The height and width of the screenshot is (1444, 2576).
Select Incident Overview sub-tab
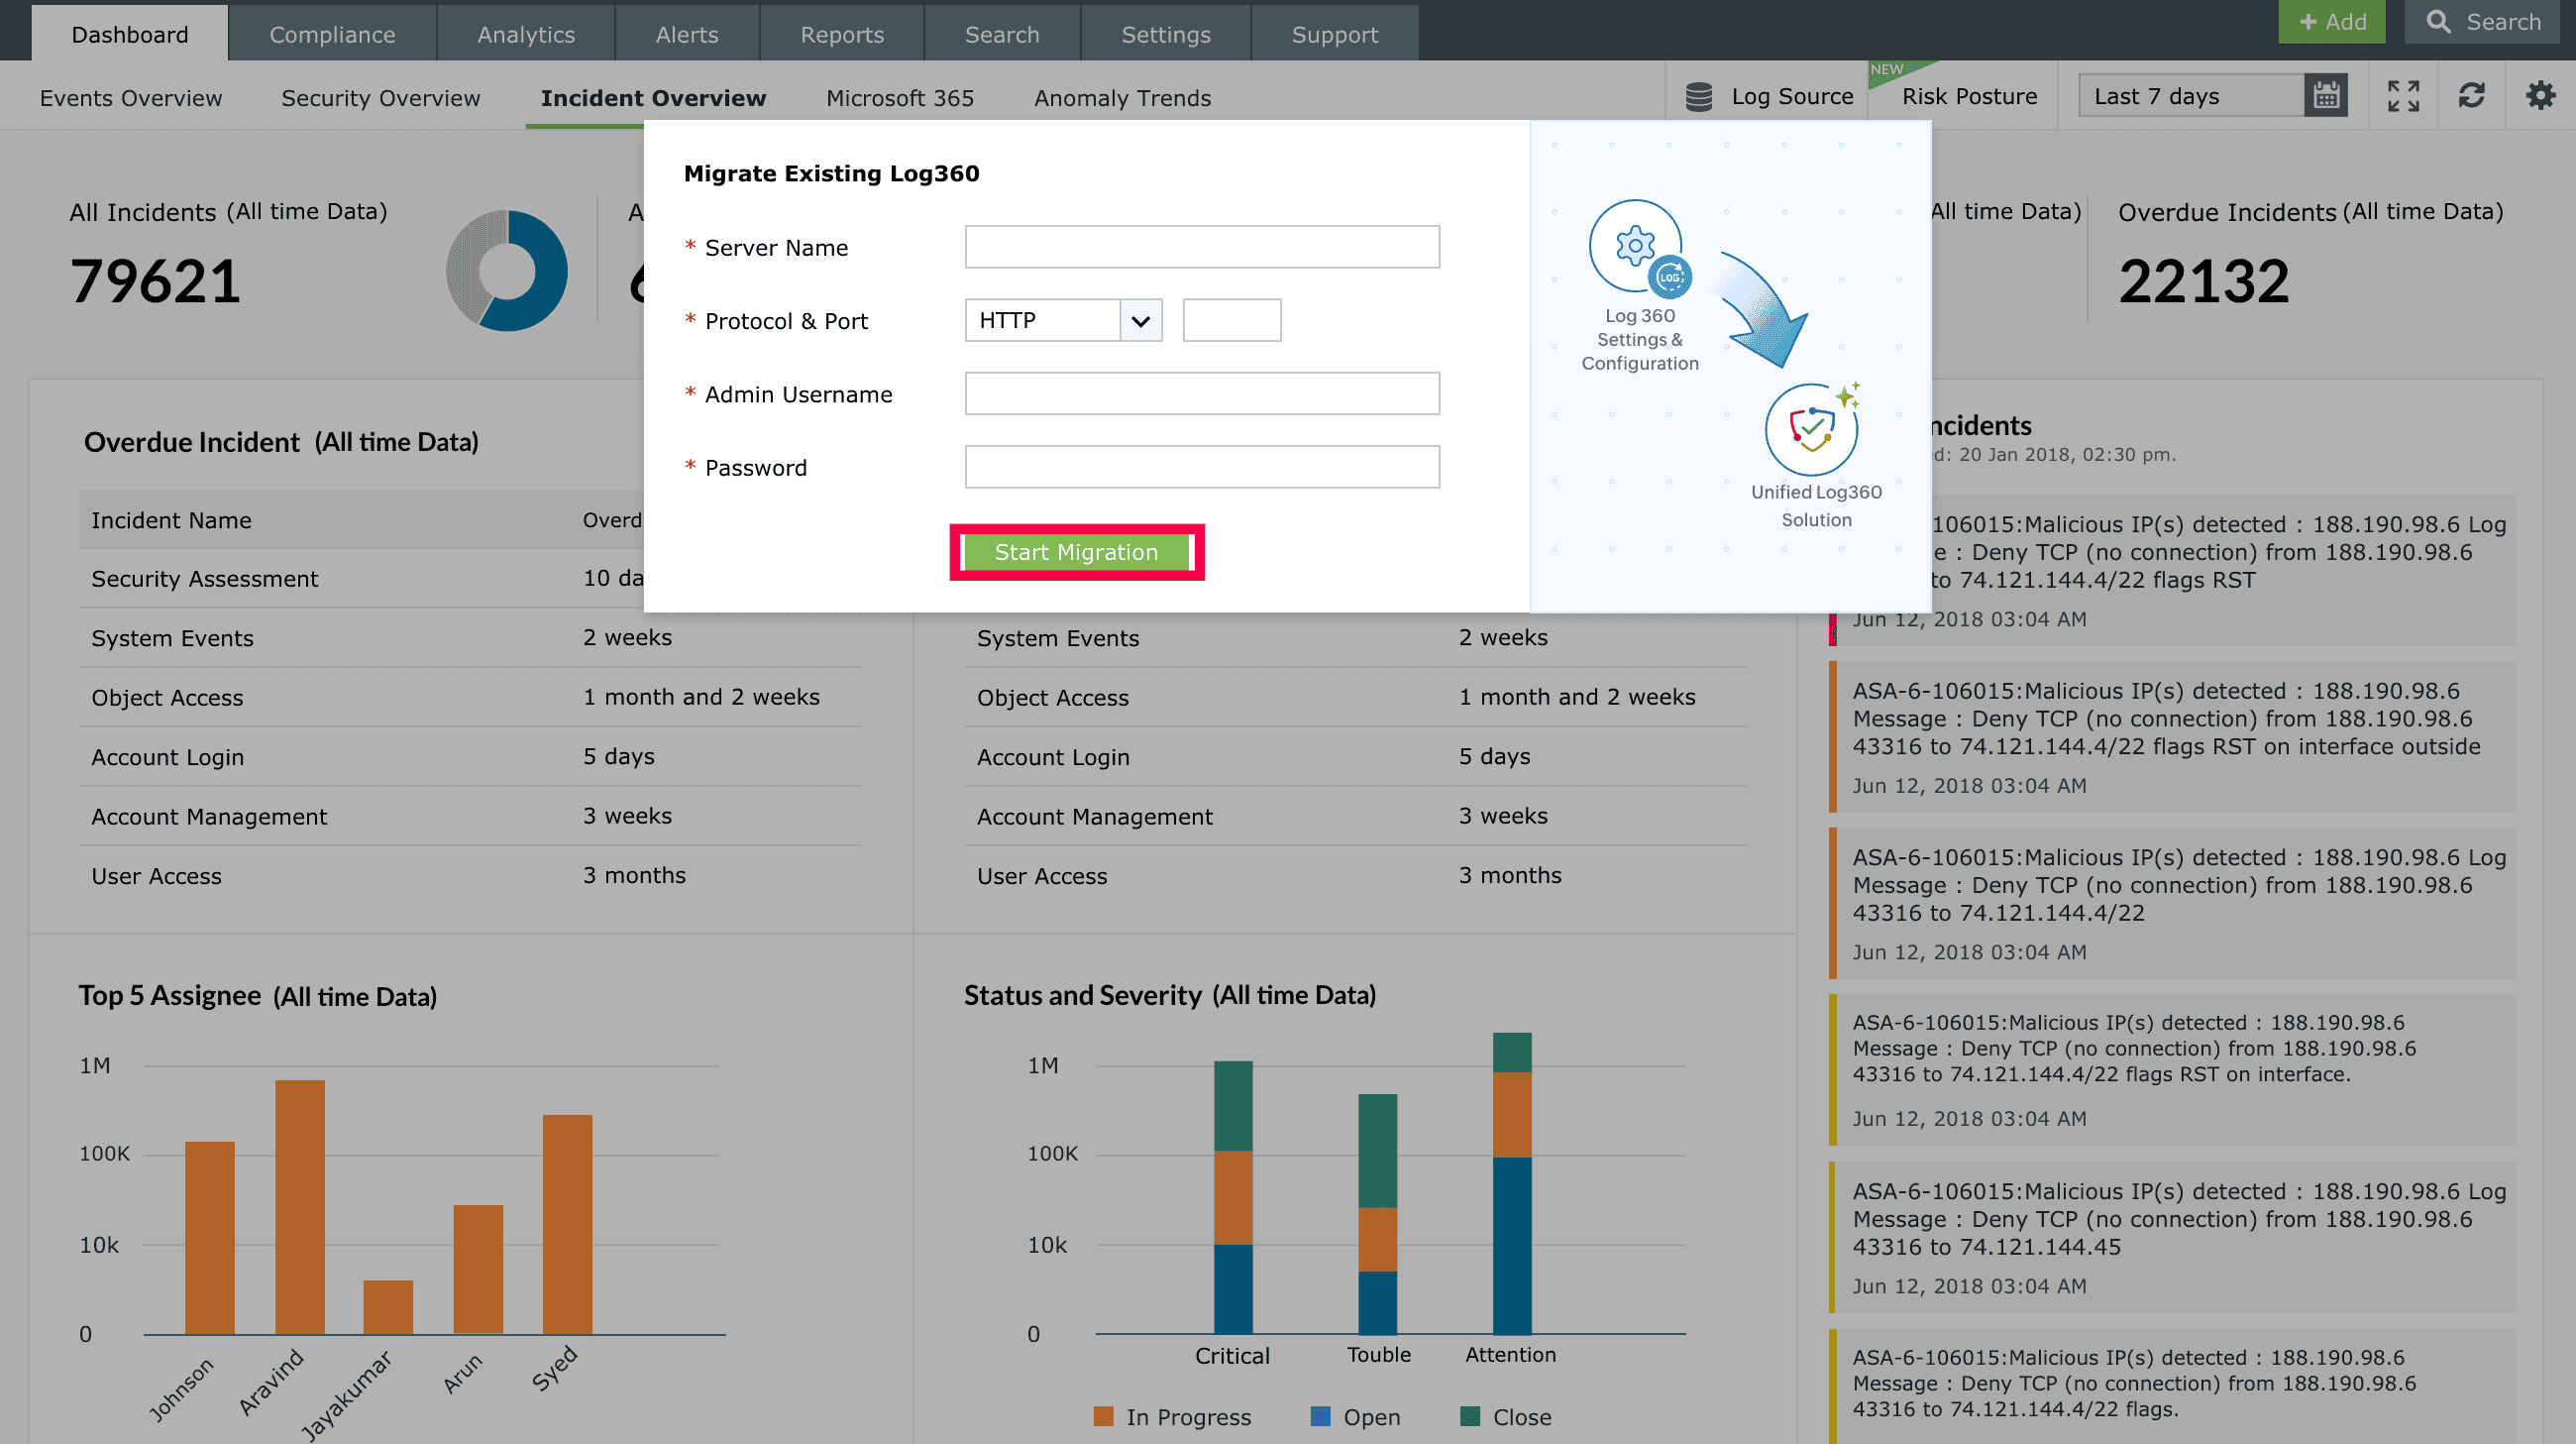pyautogui.click(x=653, y=98)
